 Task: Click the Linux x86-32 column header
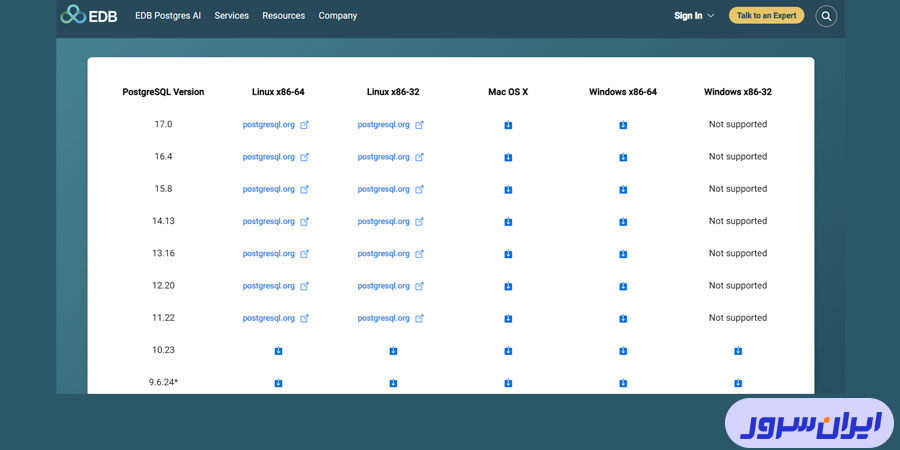(393, 92)
